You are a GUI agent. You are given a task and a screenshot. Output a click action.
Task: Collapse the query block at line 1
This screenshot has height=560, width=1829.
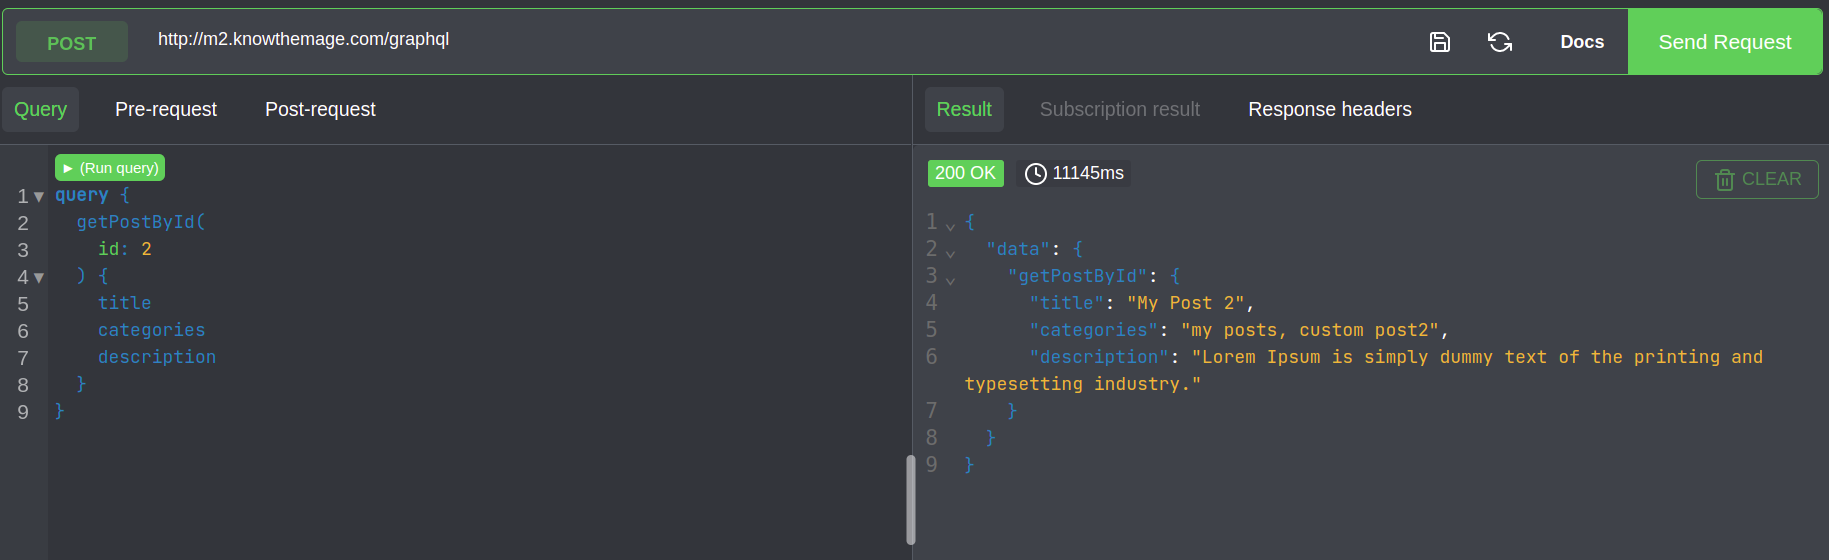(x=39, y=197)
